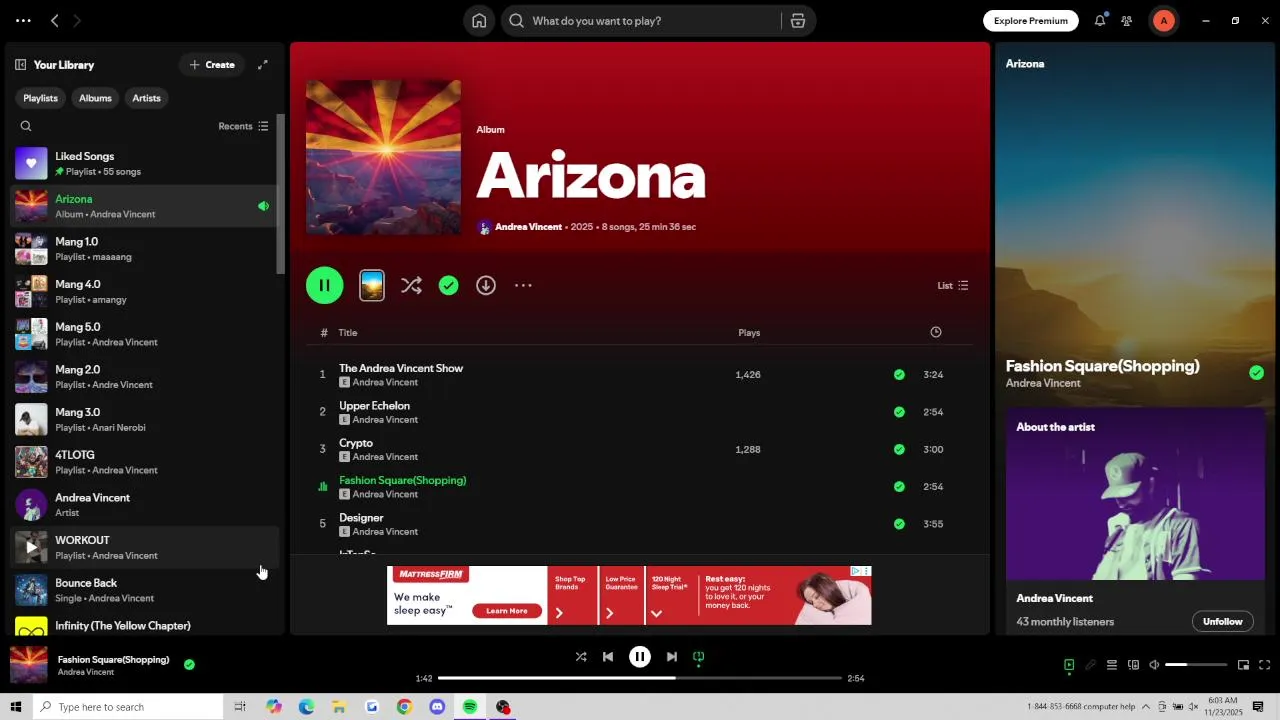This screenshot has height=720, width=1280.
Task: Open the user profile avatar menu
Action: 1163,20
